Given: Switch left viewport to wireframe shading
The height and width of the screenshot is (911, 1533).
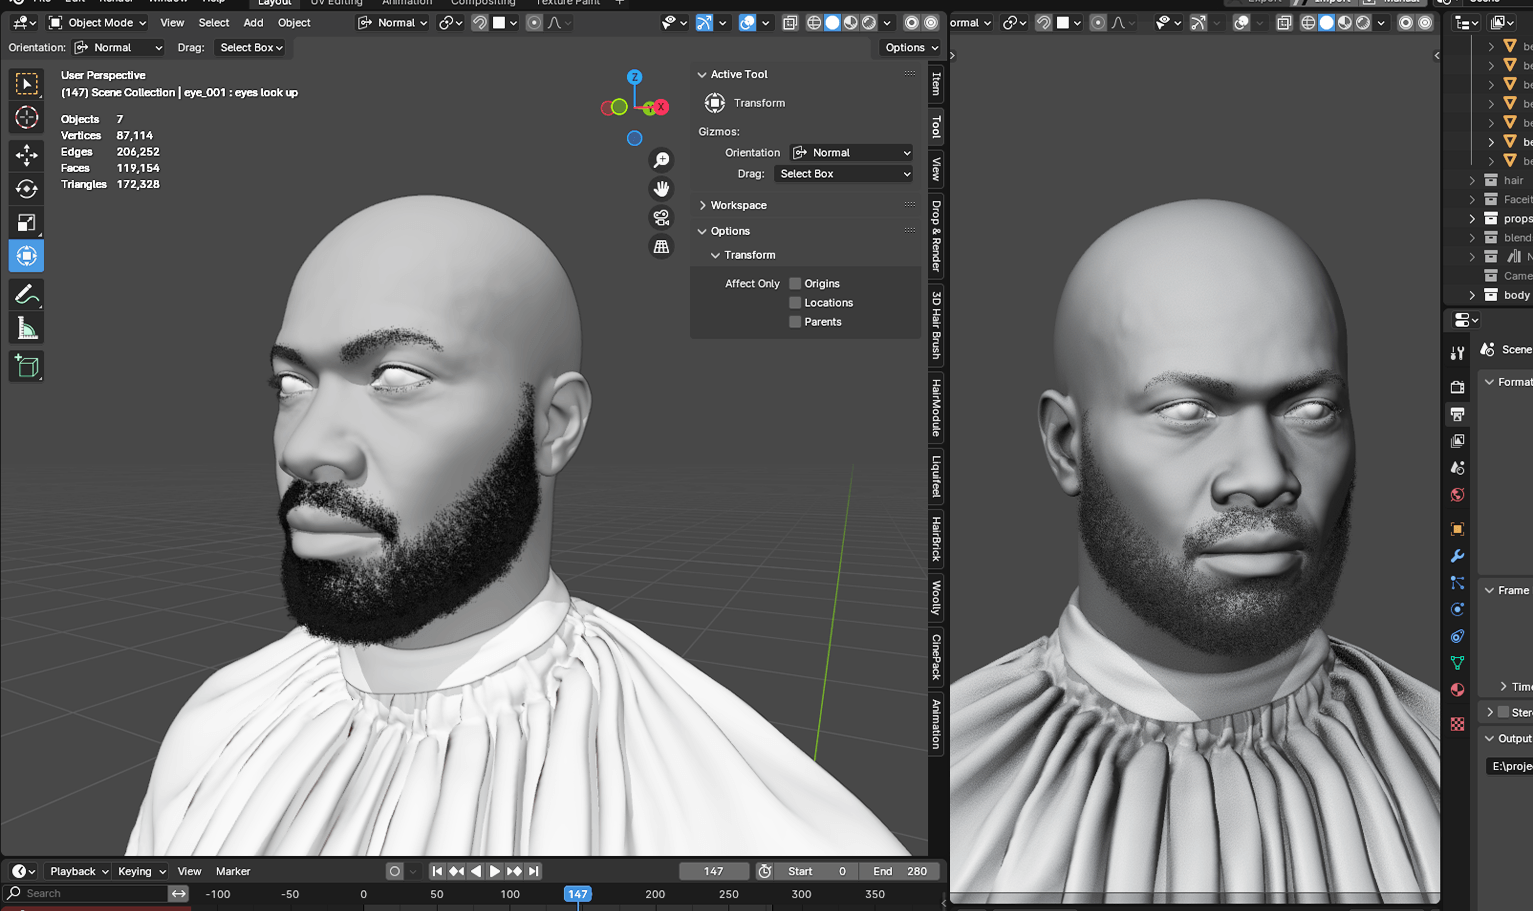Looking at the screenshot, I should click(814, 22).
